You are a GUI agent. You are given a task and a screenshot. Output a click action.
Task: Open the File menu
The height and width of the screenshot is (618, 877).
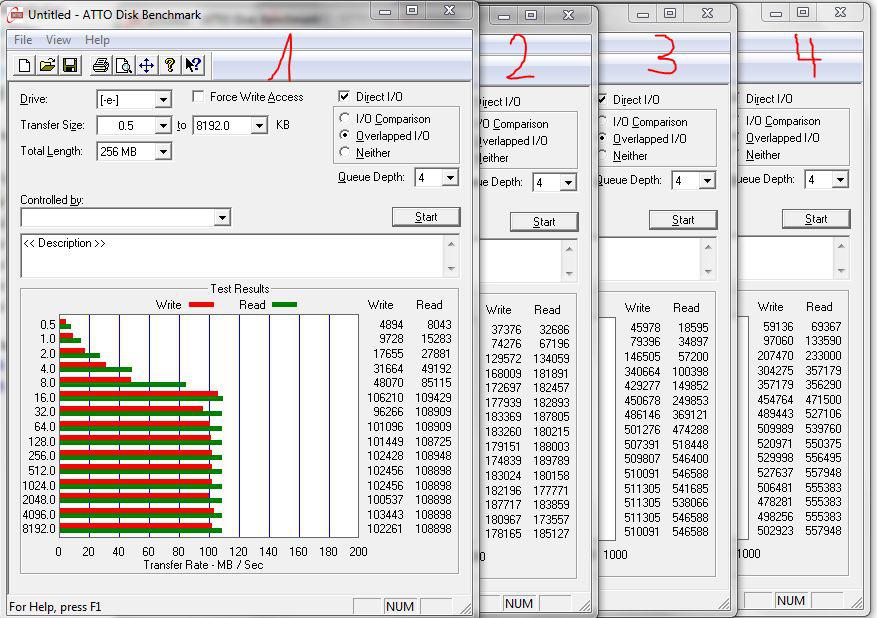point(23,40)
